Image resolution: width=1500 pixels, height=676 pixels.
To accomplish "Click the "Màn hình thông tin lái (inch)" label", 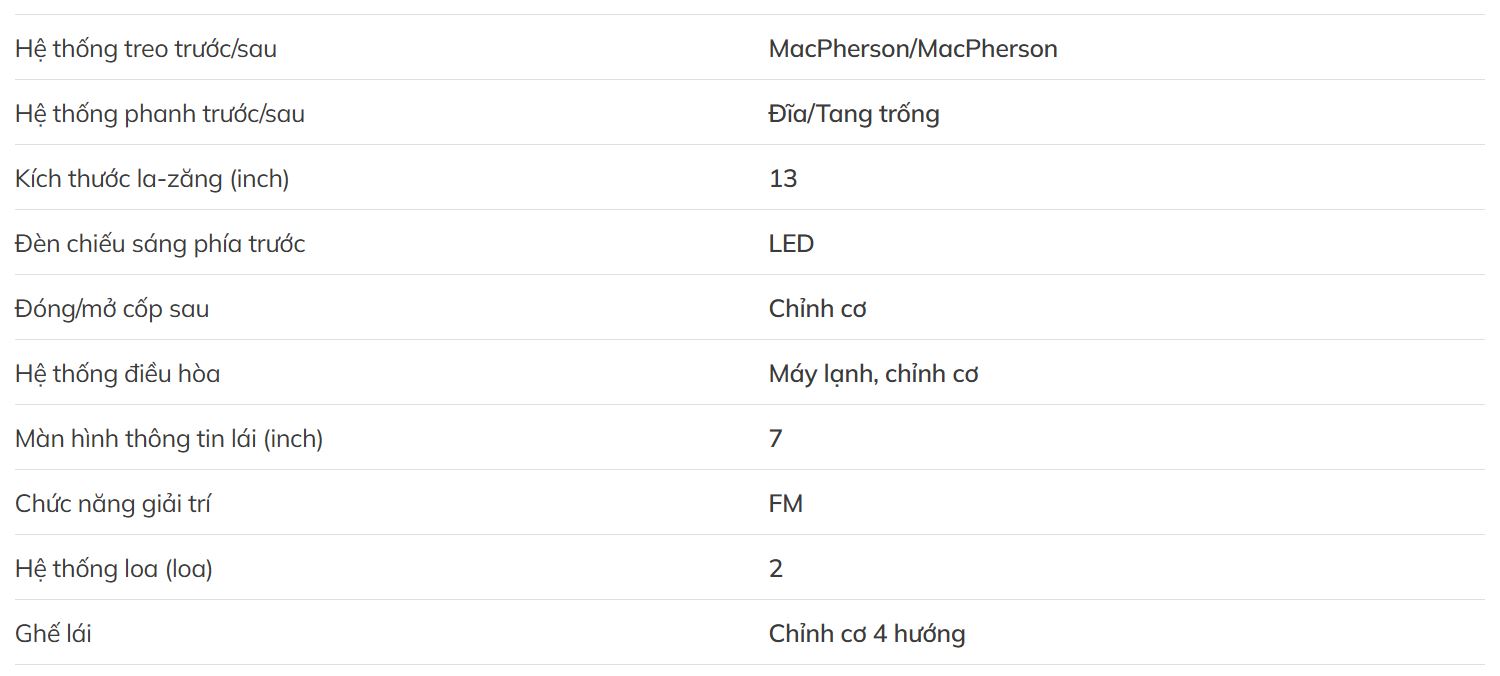I will (169, 439).
